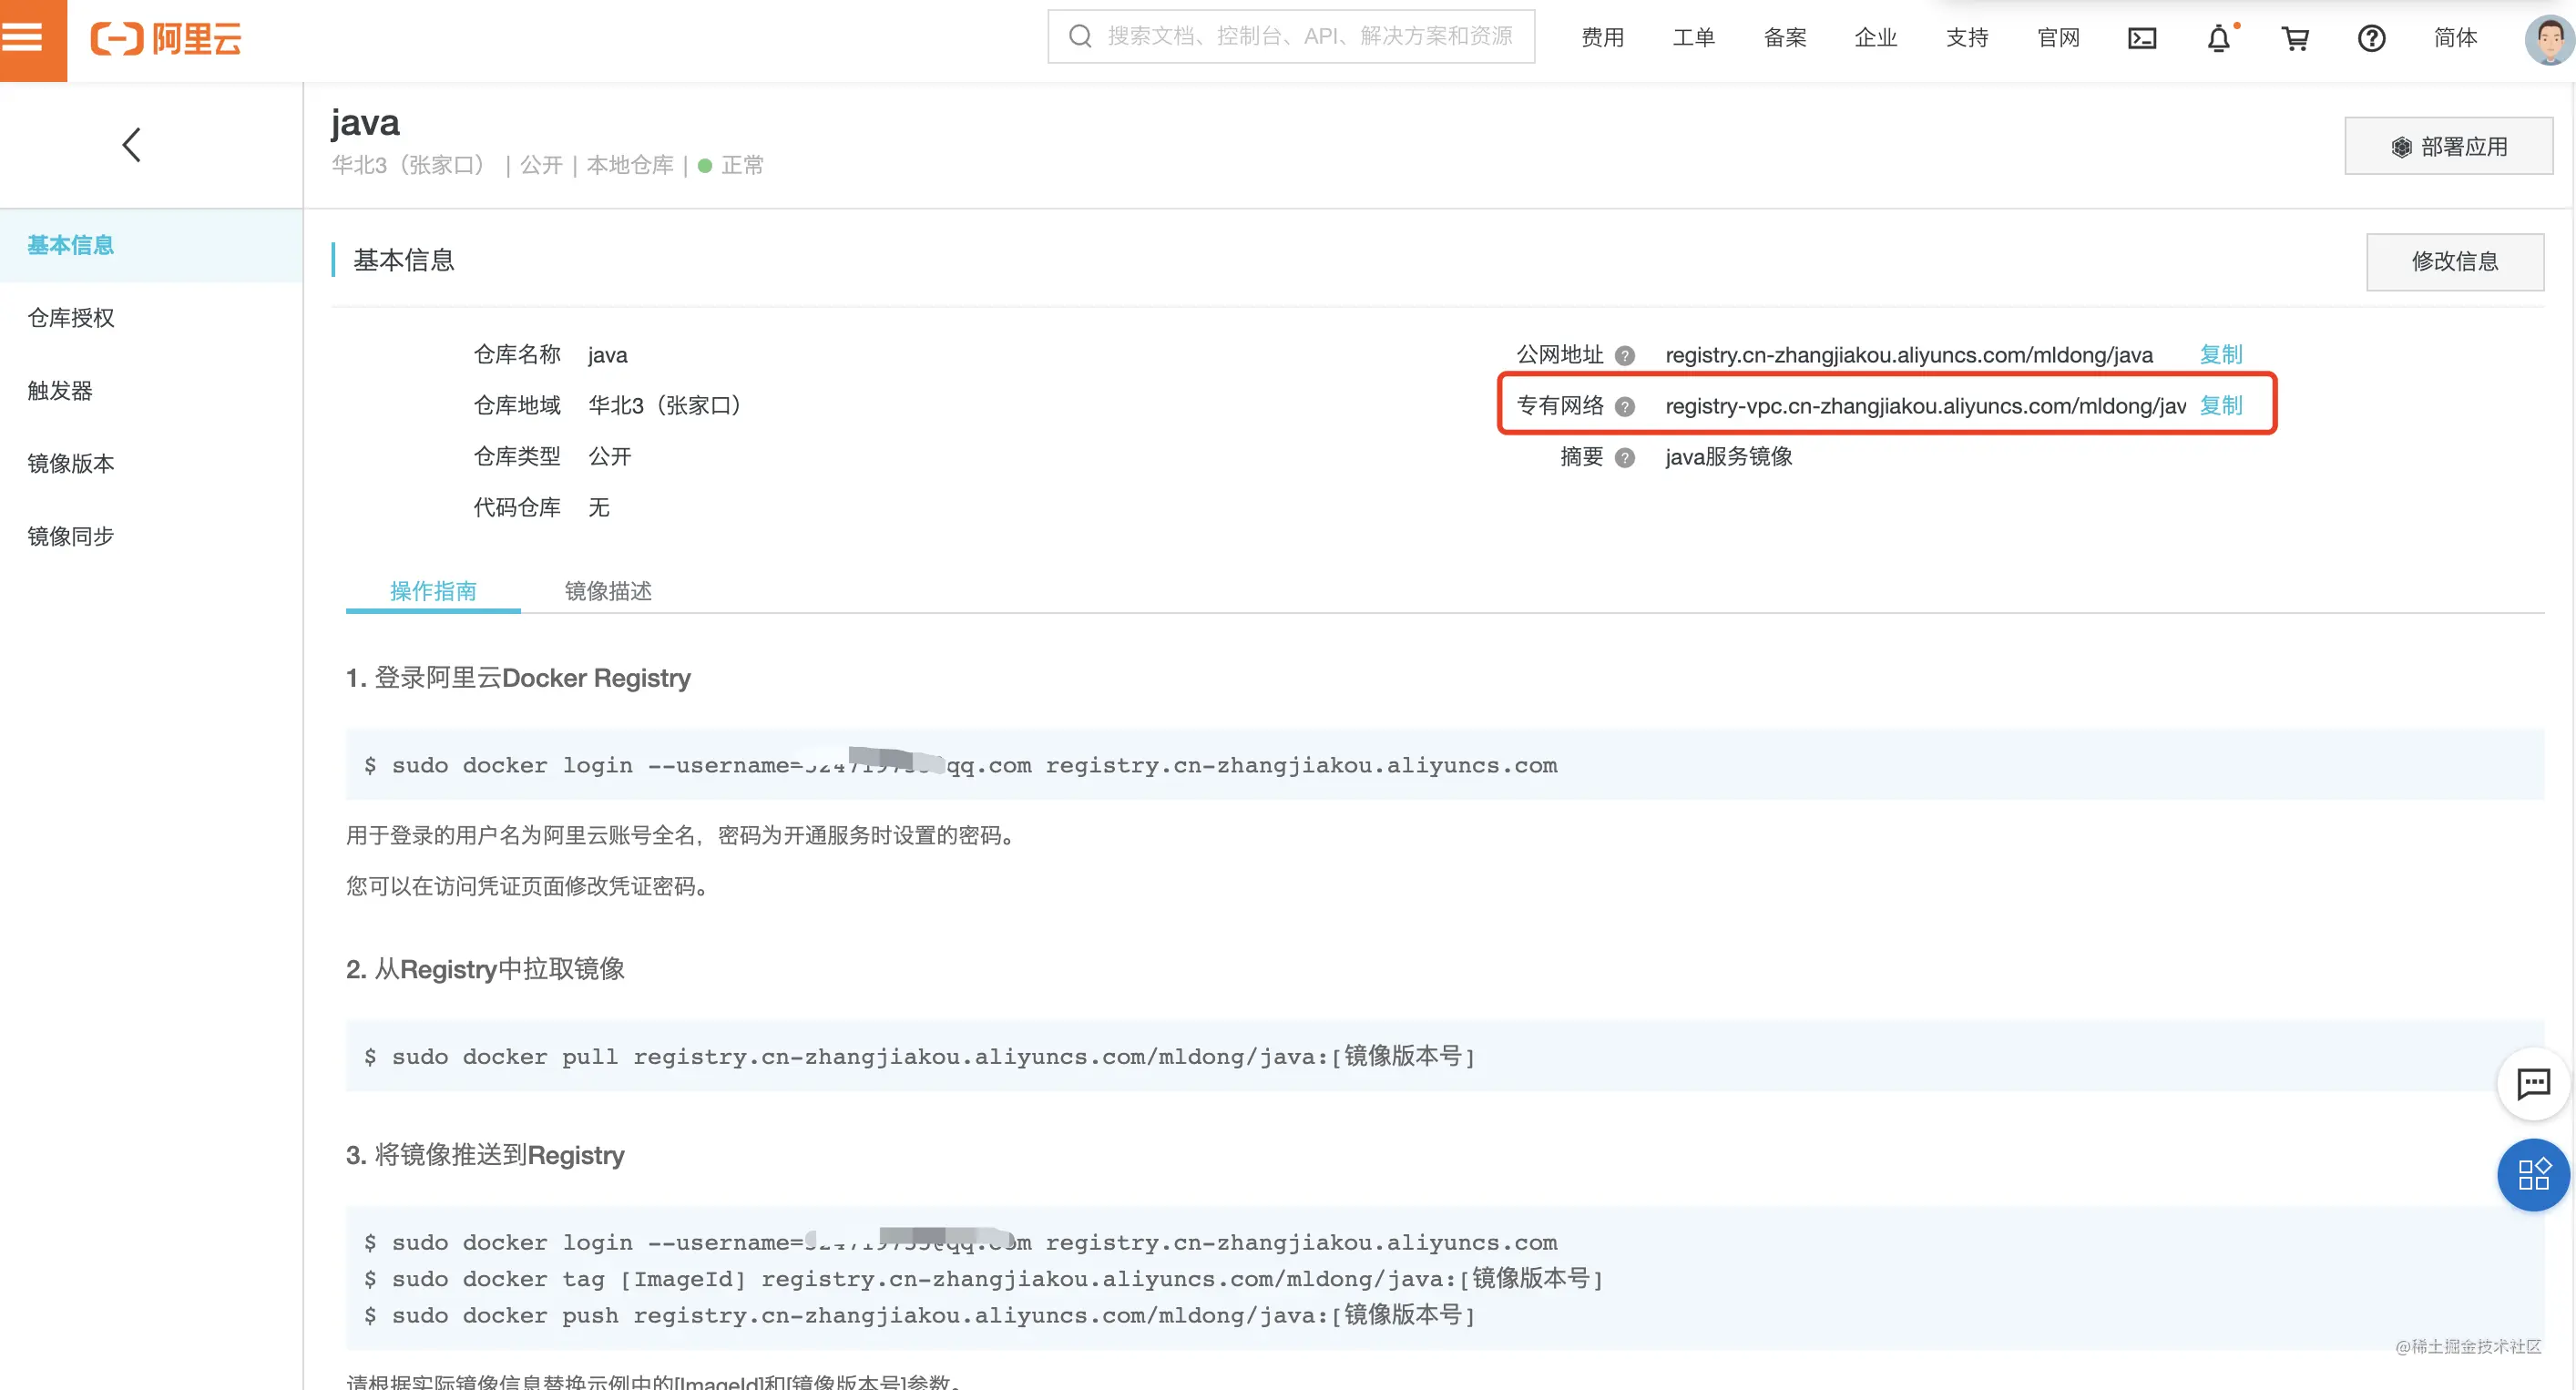Click the heading 从Registry中拉取镜像
Image resolution: width=2576 pixels, height=1390 pixels.
pos(485,969)
